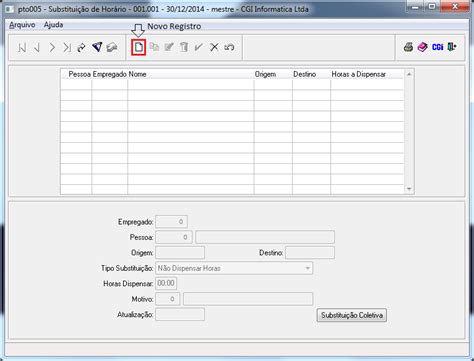Expand the Tipo Substituição dropdown

pos(308,268)
